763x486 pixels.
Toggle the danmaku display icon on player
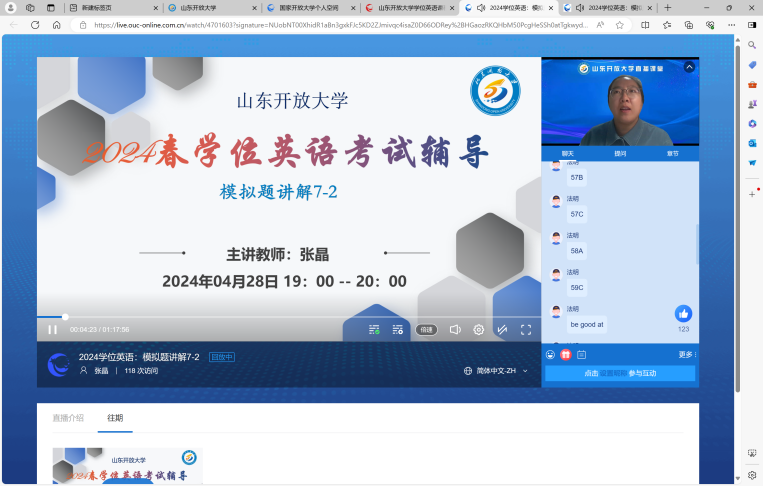374,329
